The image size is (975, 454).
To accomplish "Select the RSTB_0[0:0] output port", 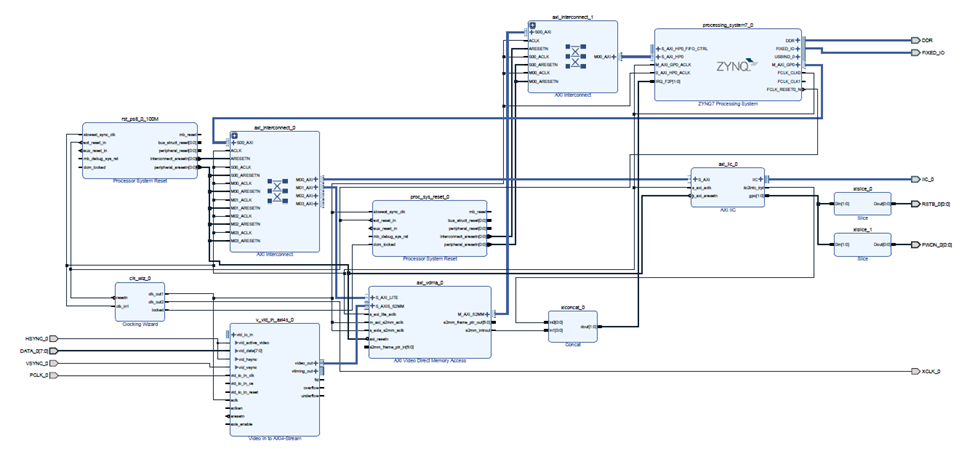I will pos(912,203).
